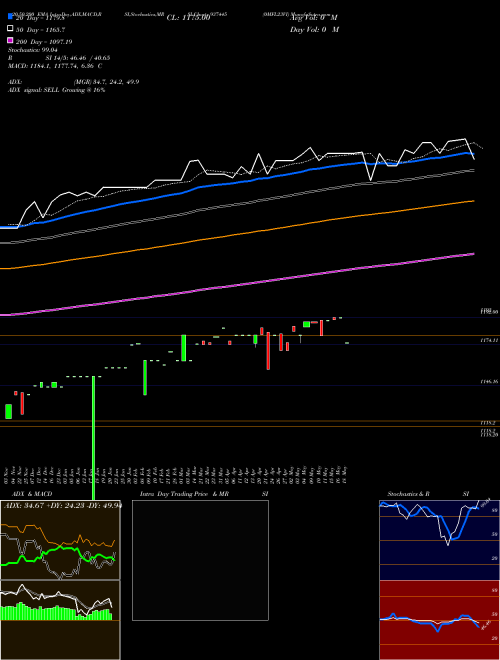
Task: Click the 1146.16 price level axis label
Action: tap(489, 381)
